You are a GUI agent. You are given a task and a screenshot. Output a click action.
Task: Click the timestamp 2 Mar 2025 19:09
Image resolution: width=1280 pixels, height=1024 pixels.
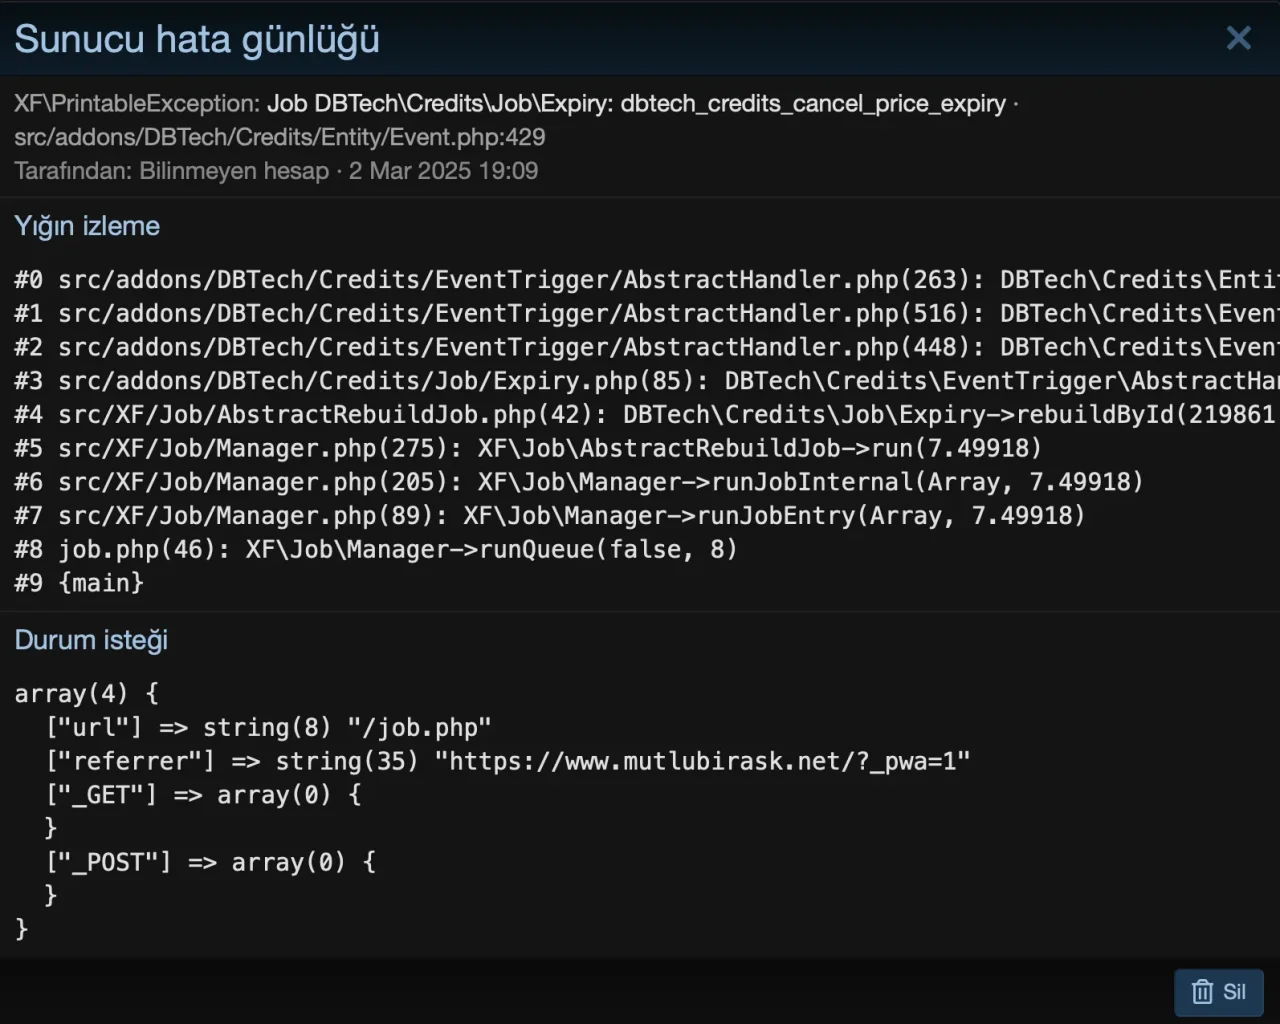click(443, 171)
